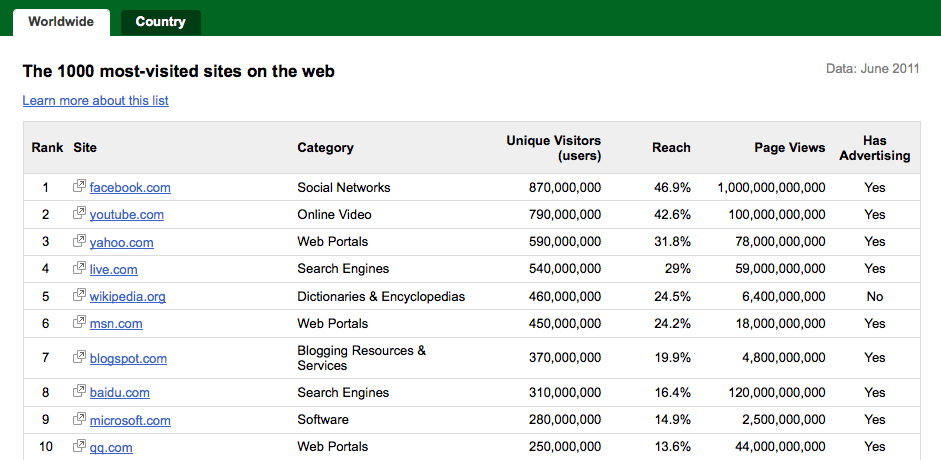Open external-link icon beside blogspot.com

pos(79,357)
